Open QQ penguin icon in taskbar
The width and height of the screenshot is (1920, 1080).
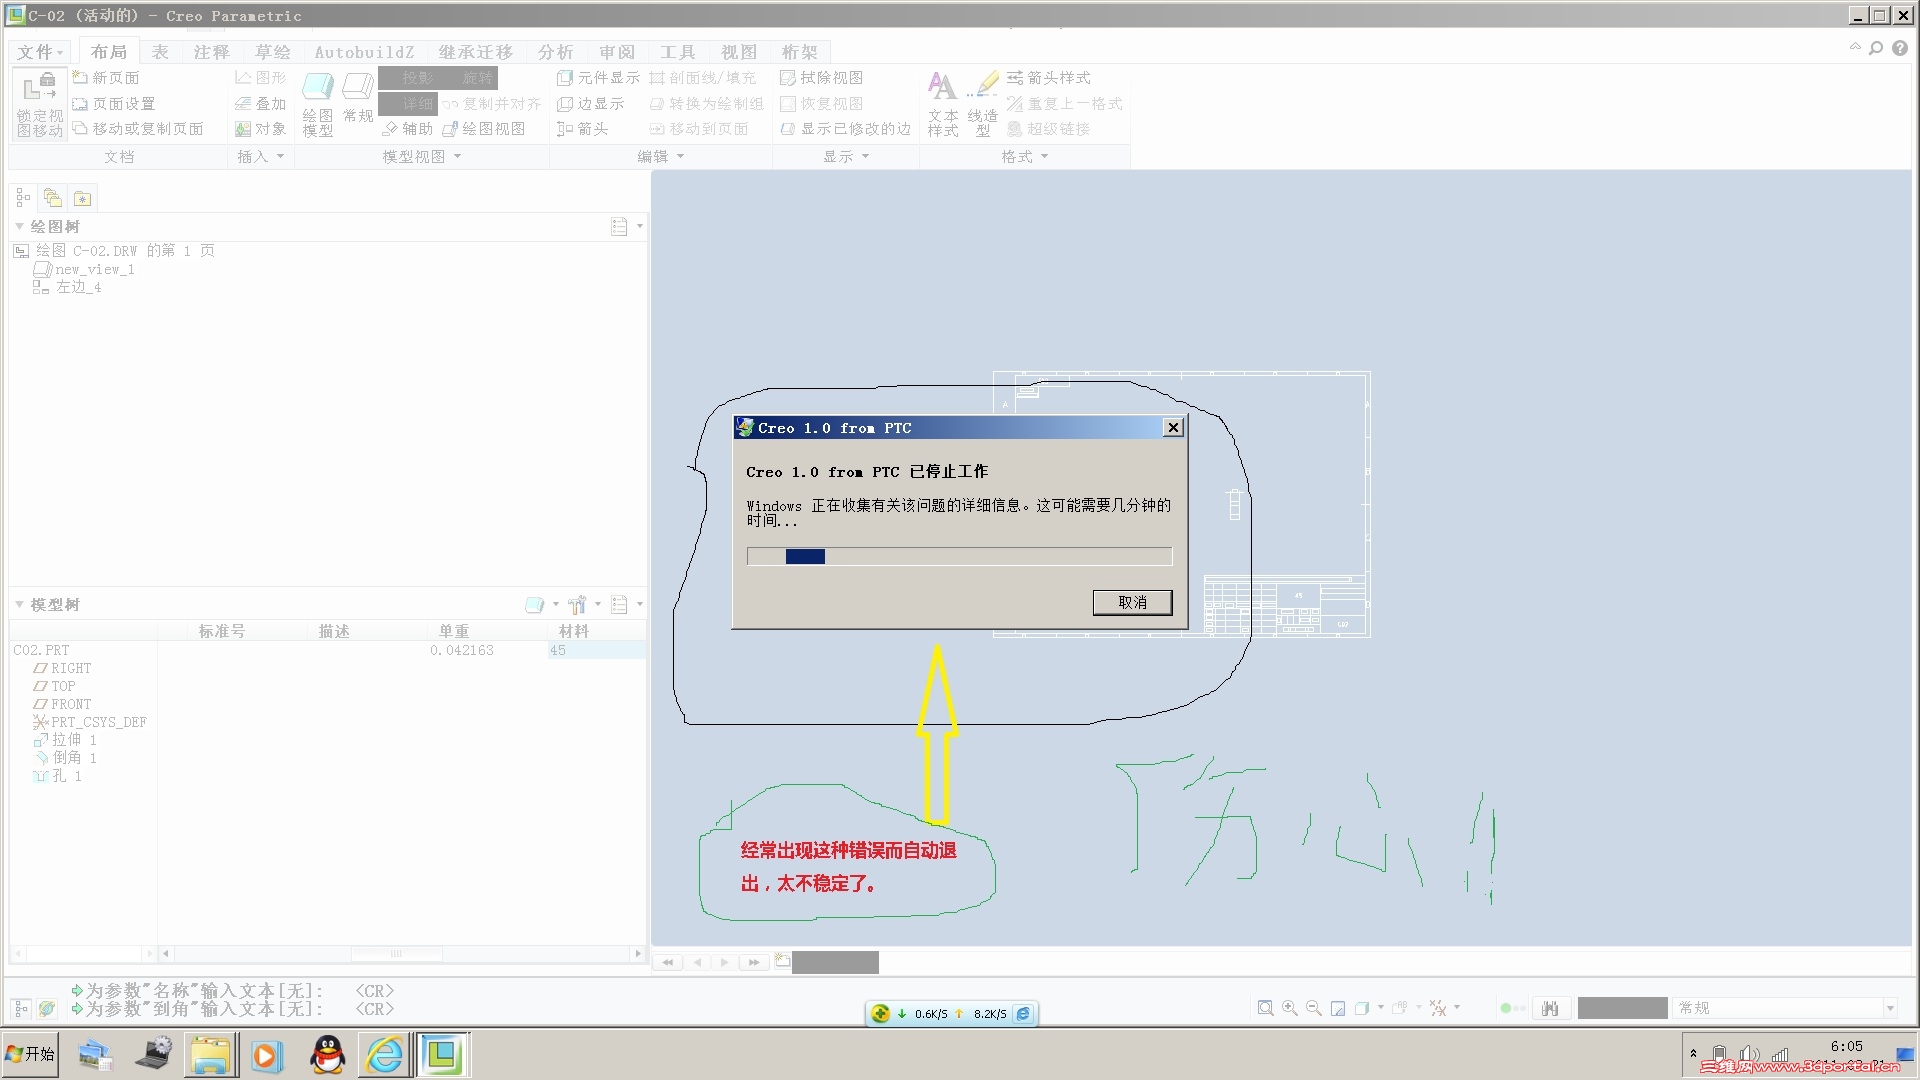click(328, 1055)
